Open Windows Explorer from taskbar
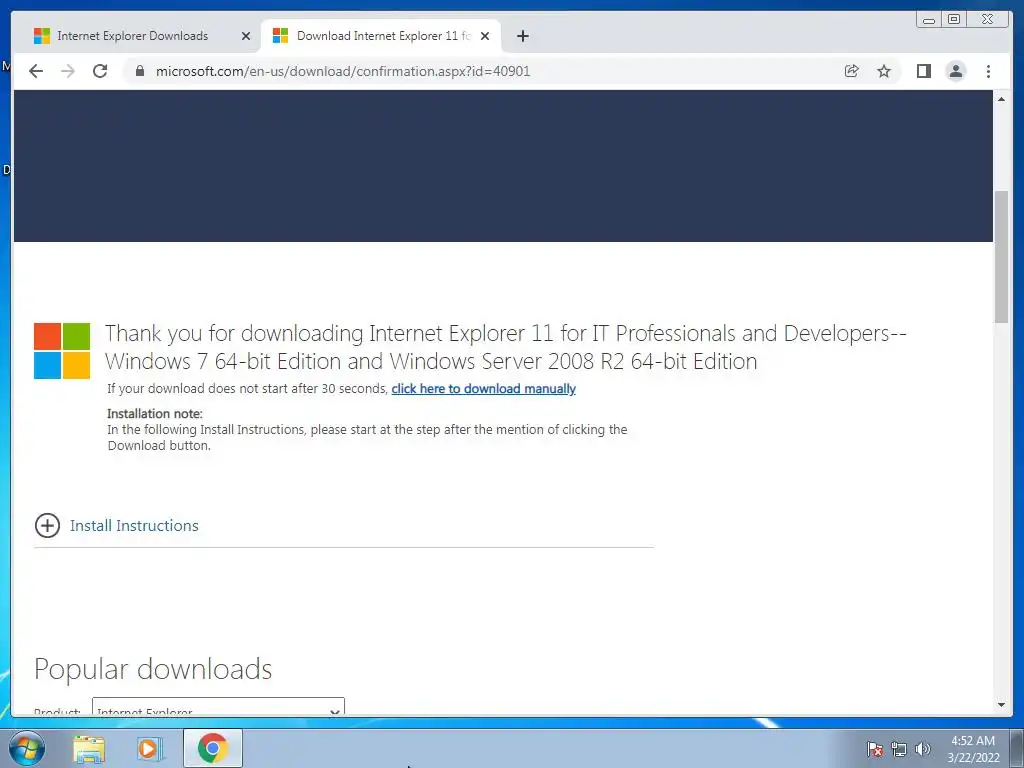Screen dimensions: 1024x768 point(89,749)
